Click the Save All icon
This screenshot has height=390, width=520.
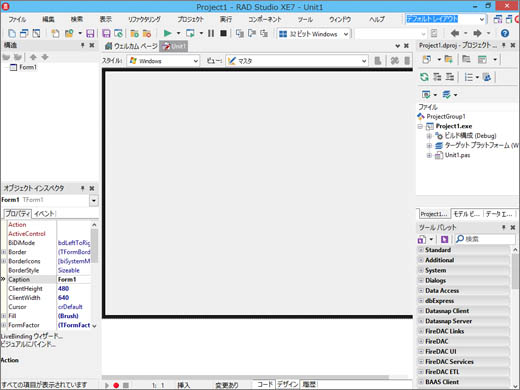tap(106, 33)
